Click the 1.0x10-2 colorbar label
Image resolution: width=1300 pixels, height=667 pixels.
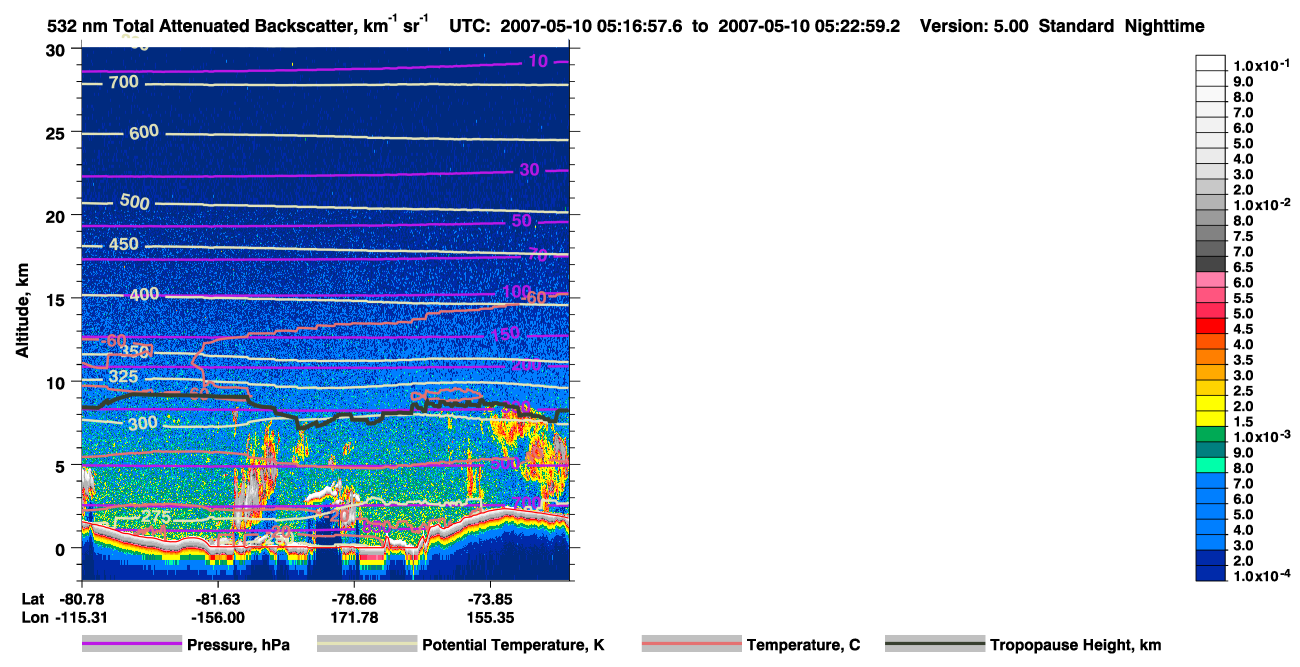tap(1260, 205)
